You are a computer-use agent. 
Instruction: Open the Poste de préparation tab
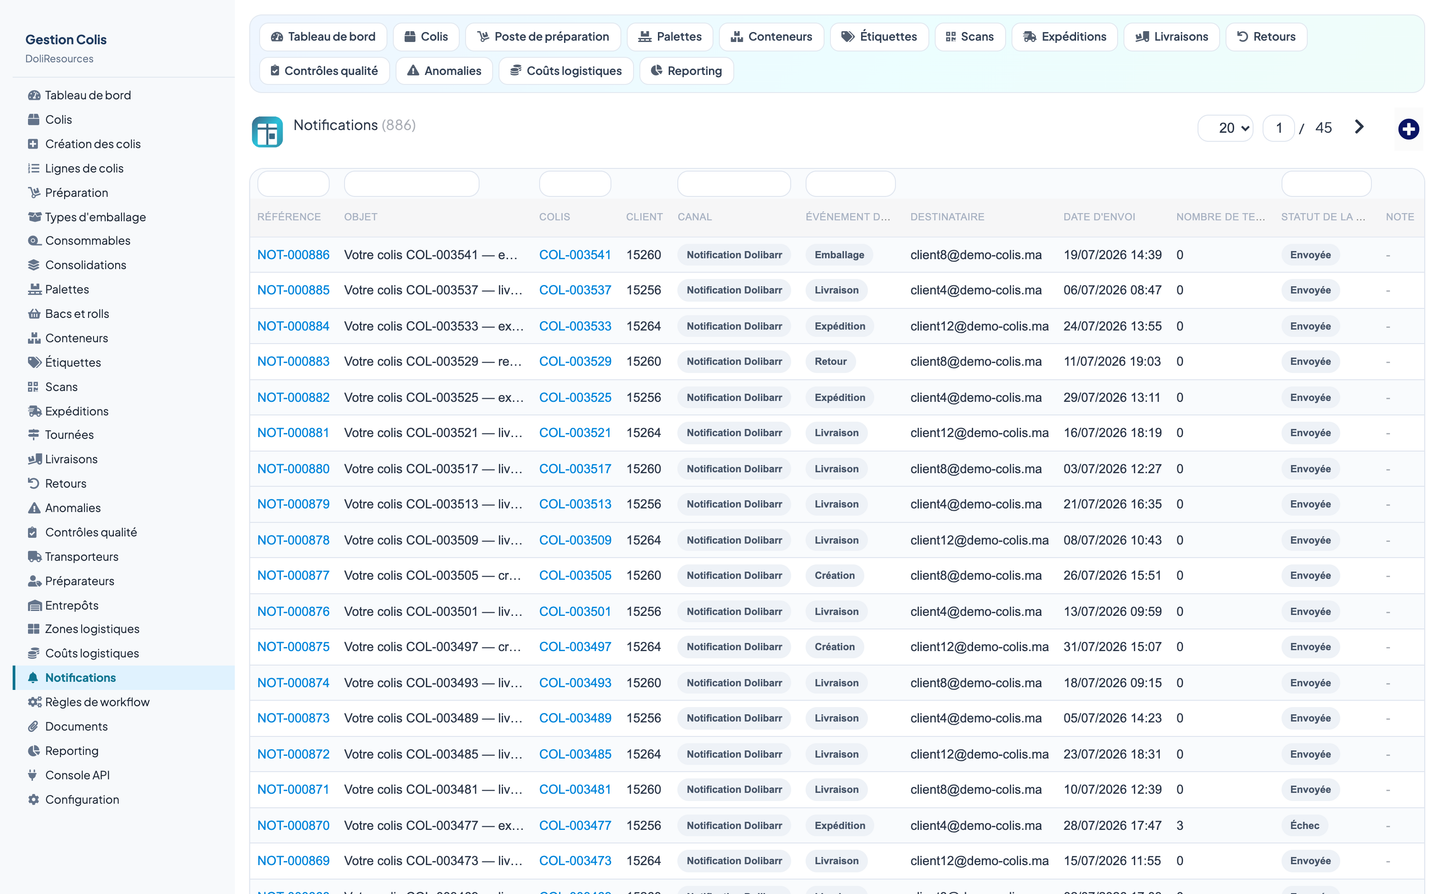(x=543, y=37)
